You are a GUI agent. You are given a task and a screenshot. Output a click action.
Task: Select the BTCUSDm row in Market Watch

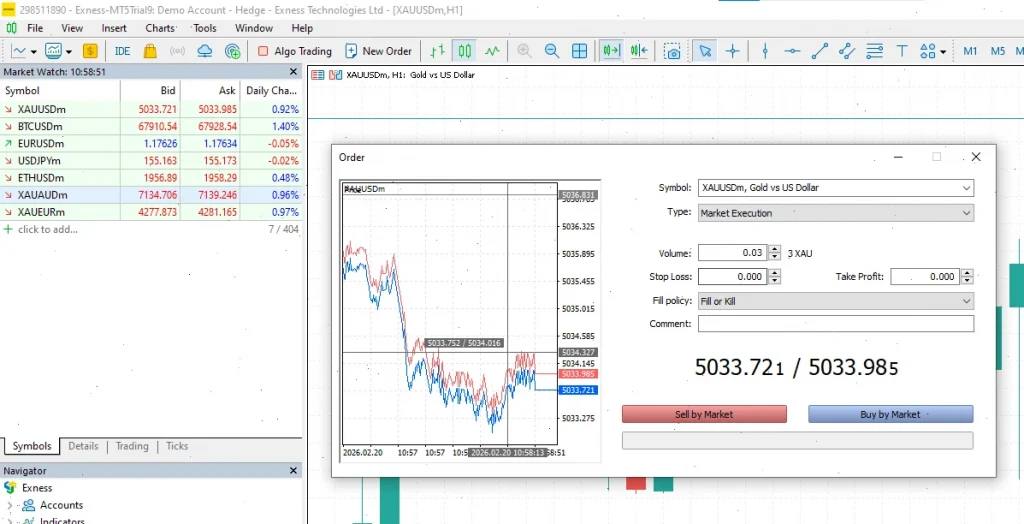point(151,127)
